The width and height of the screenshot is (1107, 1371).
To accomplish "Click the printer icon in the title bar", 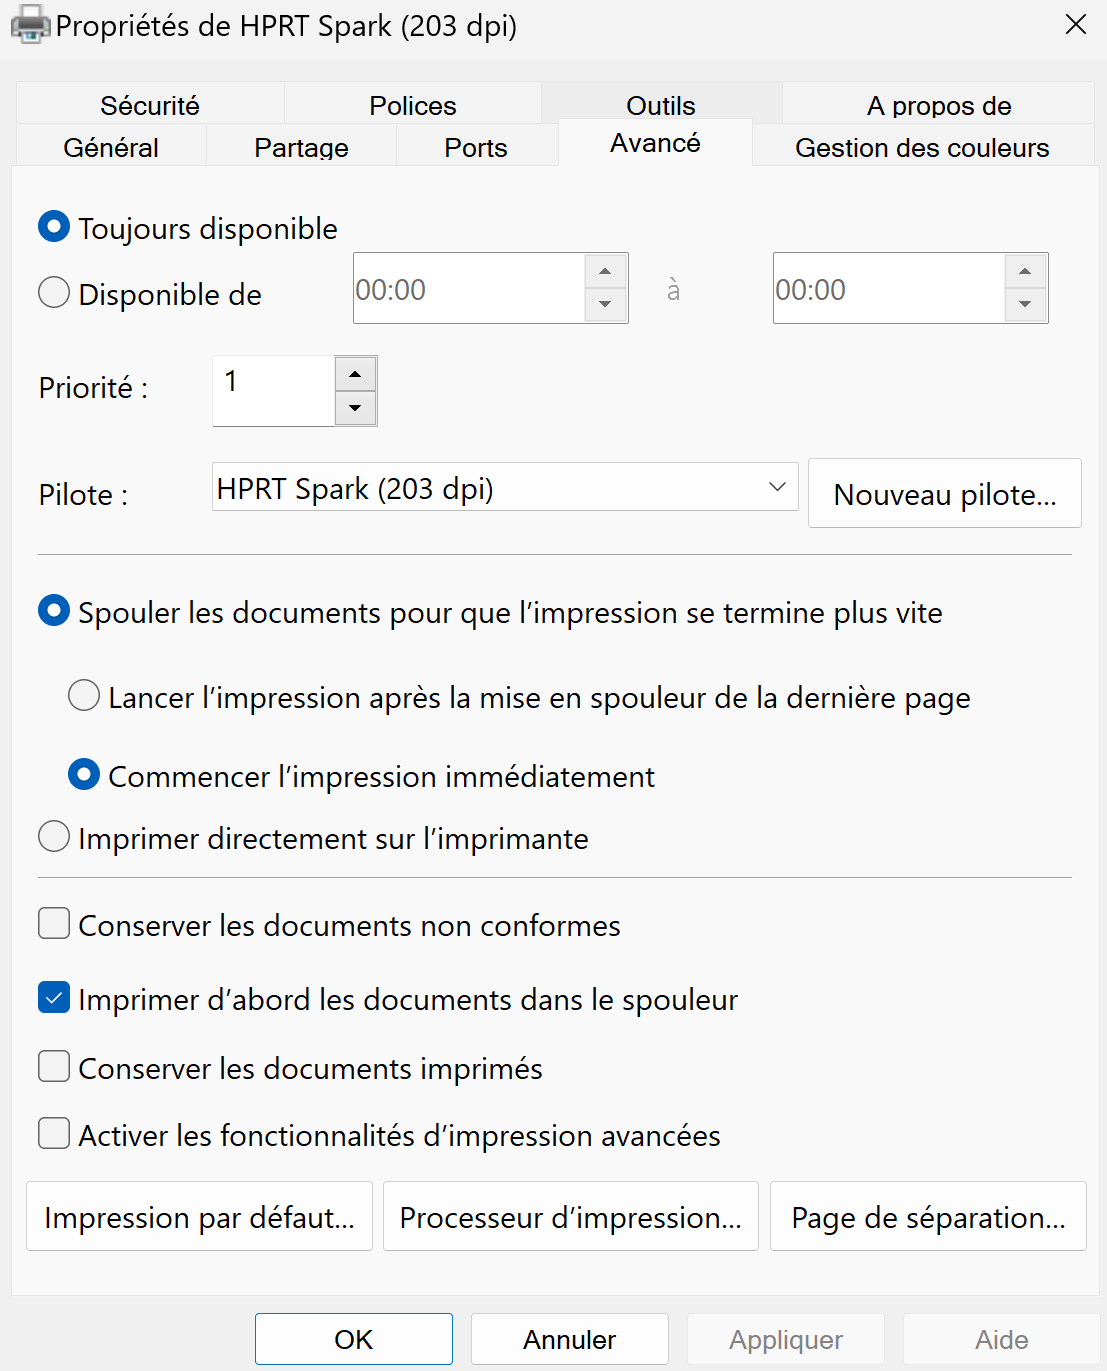I will [x=30, y=25].
